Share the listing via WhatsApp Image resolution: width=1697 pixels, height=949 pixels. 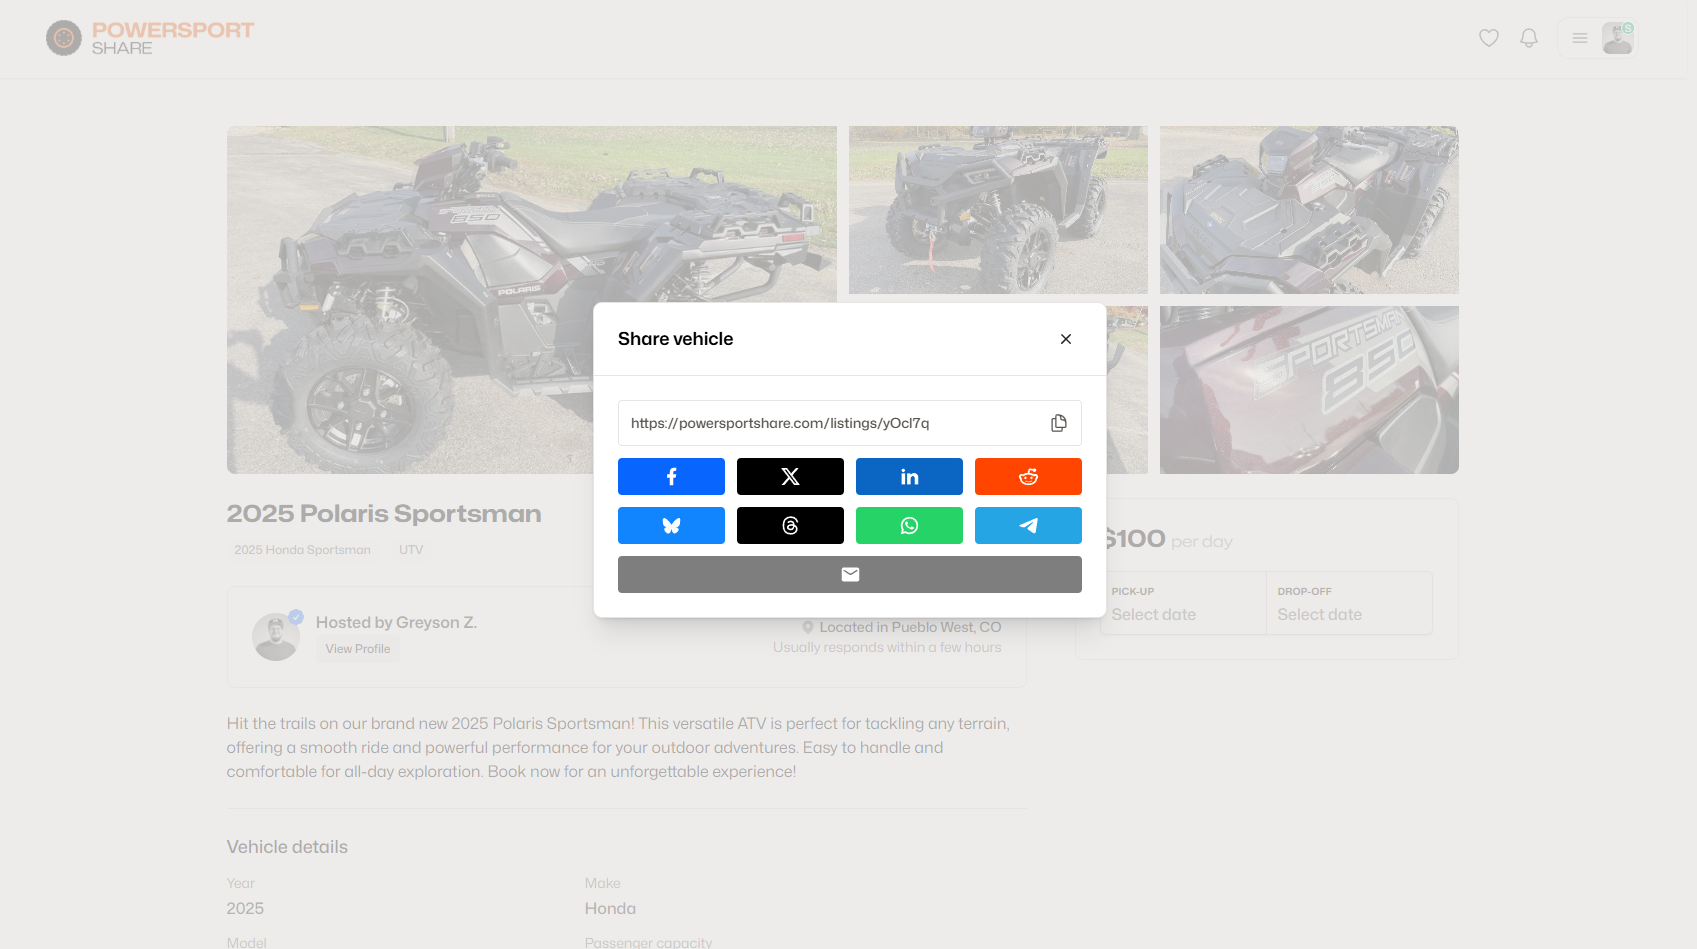pyautogui.click(x=909, y=525)
